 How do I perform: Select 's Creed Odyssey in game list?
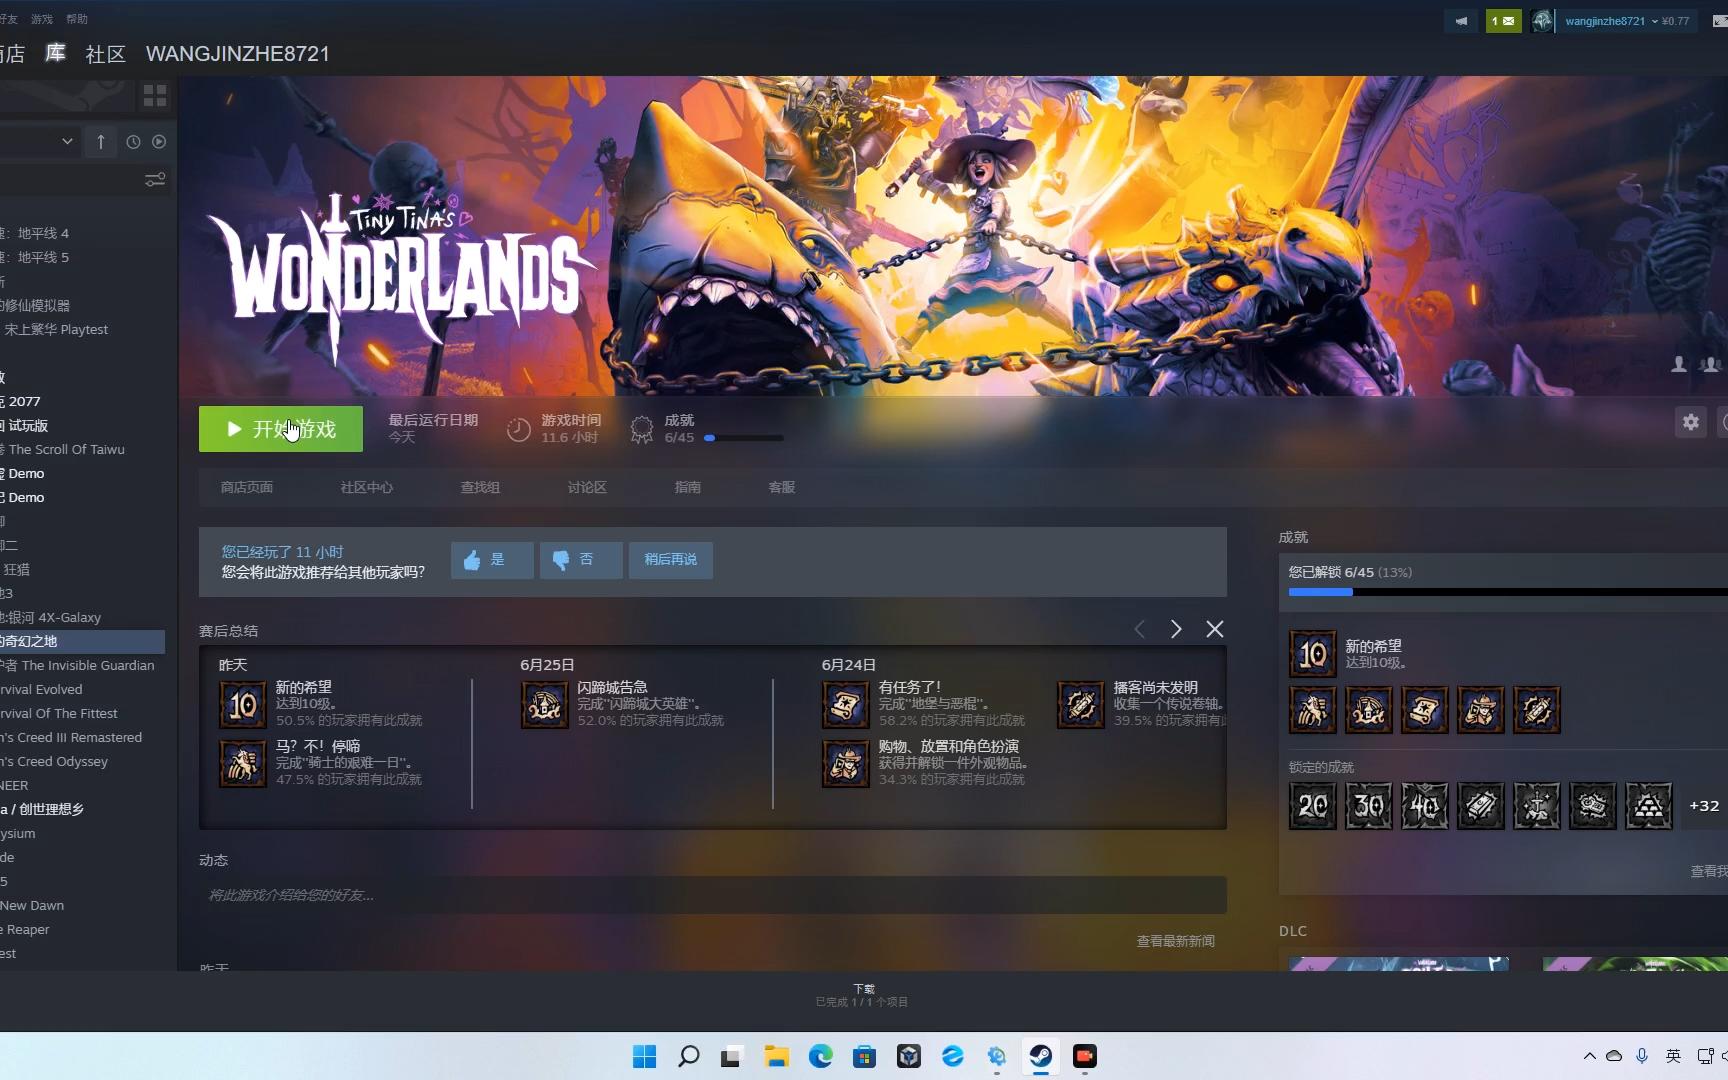[x=55, y=762]
